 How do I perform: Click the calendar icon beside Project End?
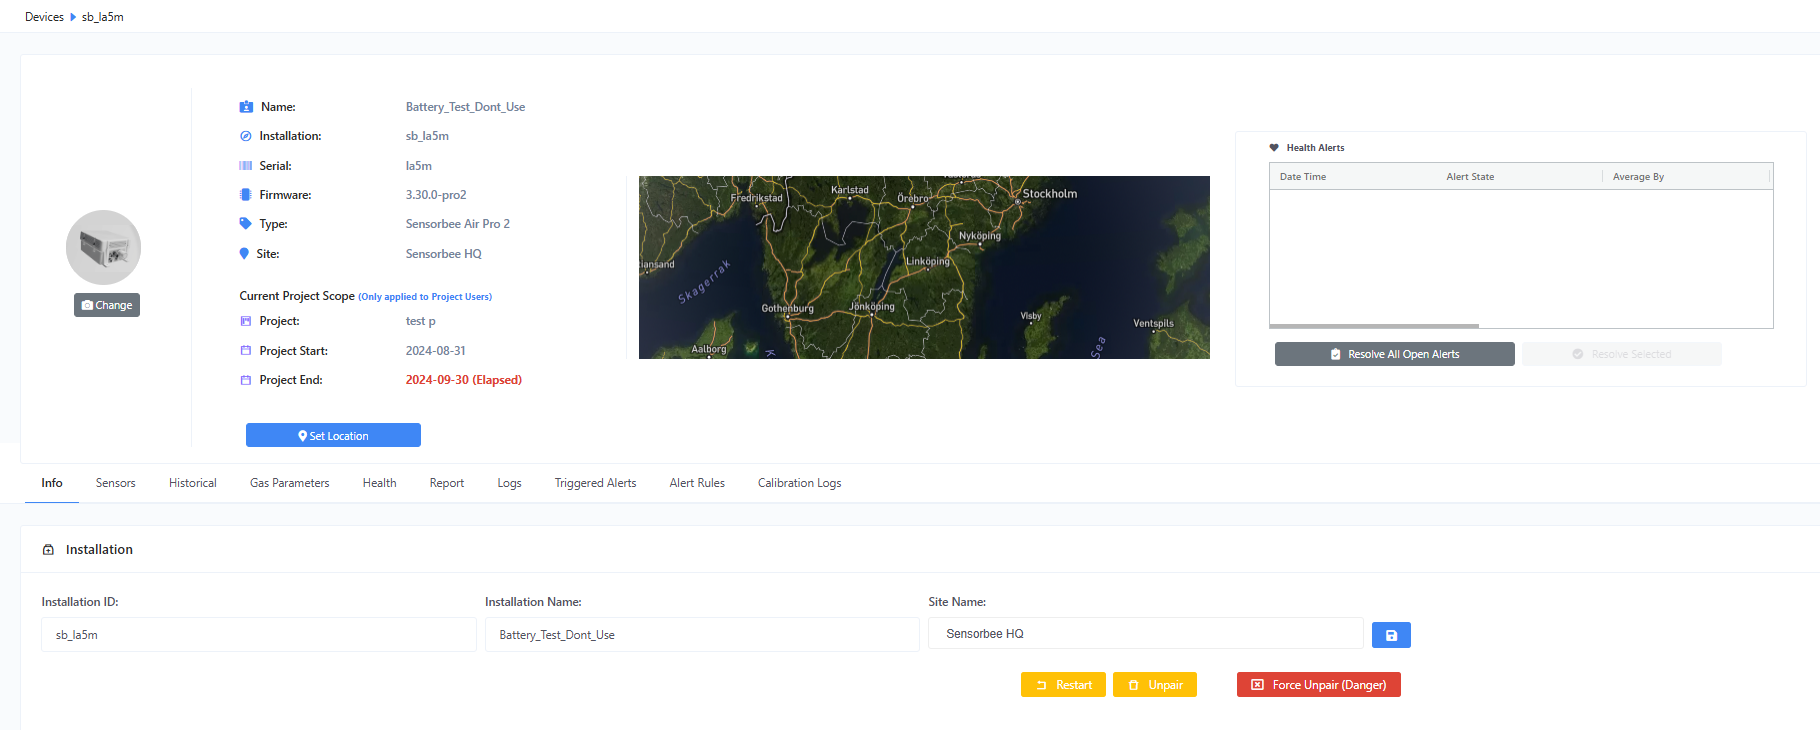(x=246, y=380)
